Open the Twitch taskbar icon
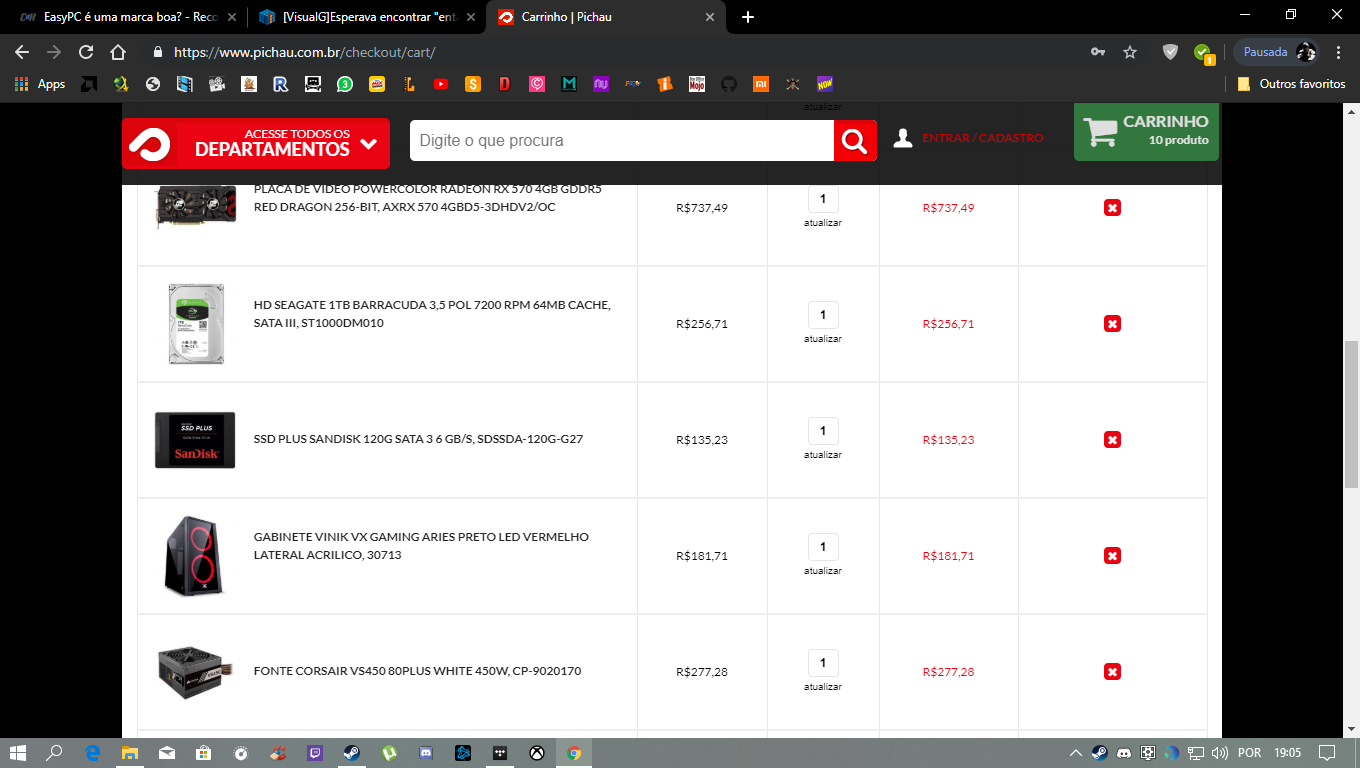This screenshot has height=768, width=1360. [x=315, y=753]
